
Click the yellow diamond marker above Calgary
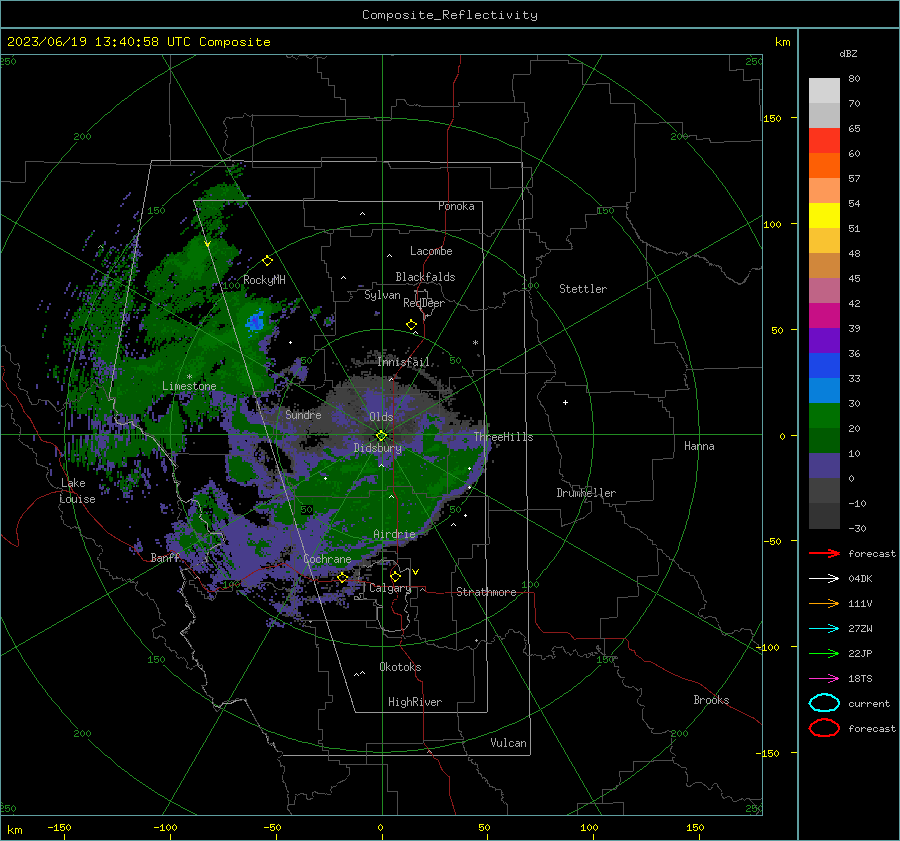tap(395, 576)
